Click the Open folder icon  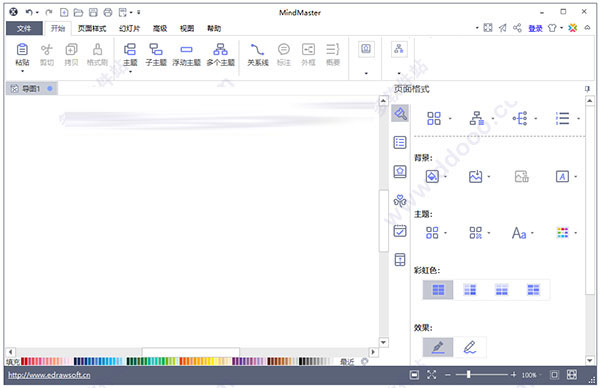click(78, 13)
